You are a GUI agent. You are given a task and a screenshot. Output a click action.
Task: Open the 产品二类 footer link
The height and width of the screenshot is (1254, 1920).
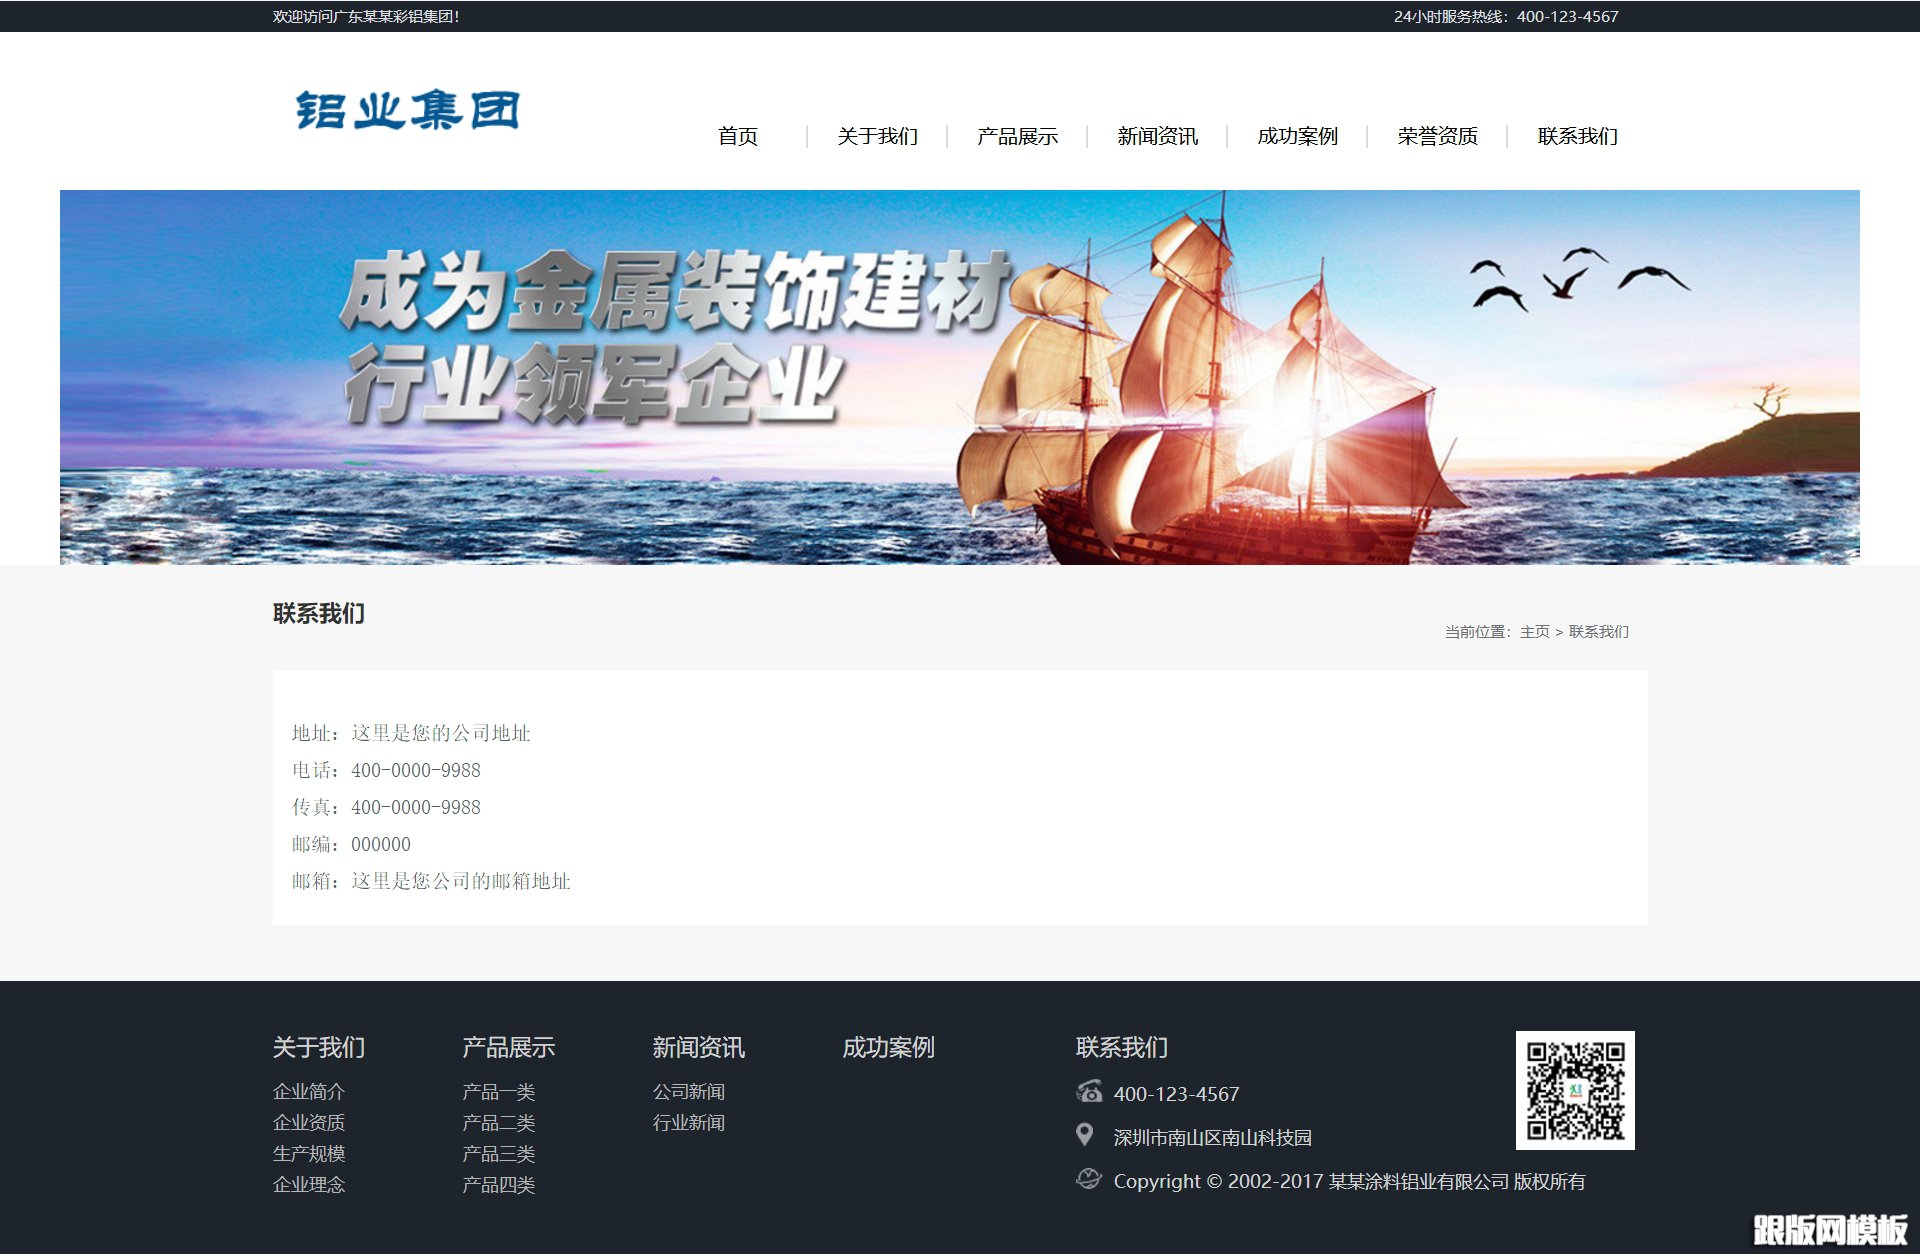click(497, 1124)
